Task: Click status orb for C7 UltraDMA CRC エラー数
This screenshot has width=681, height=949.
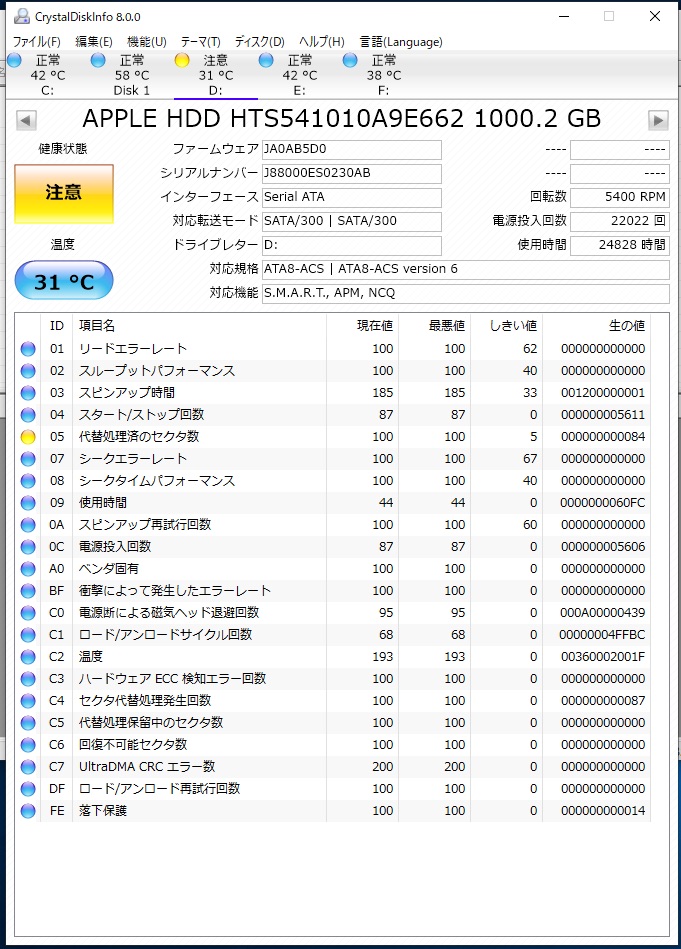Action: tap(28, 767)
